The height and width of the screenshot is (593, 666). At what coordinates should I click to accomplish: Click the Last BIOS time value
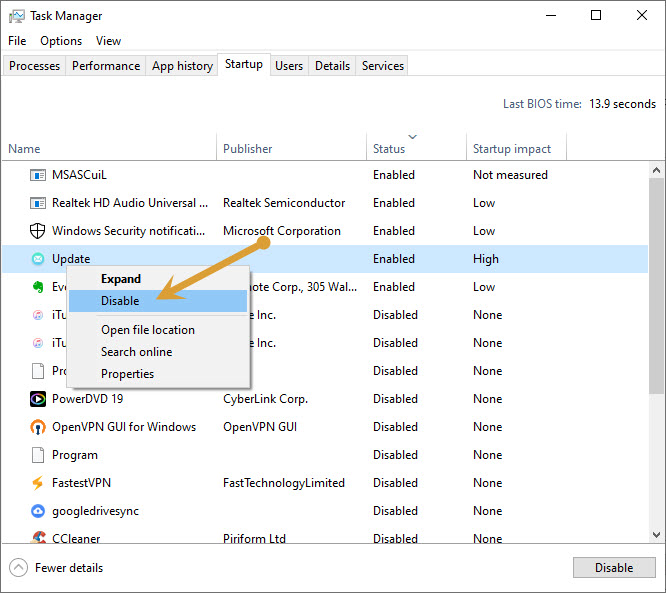pyautogui.click(x=622, y=104)
